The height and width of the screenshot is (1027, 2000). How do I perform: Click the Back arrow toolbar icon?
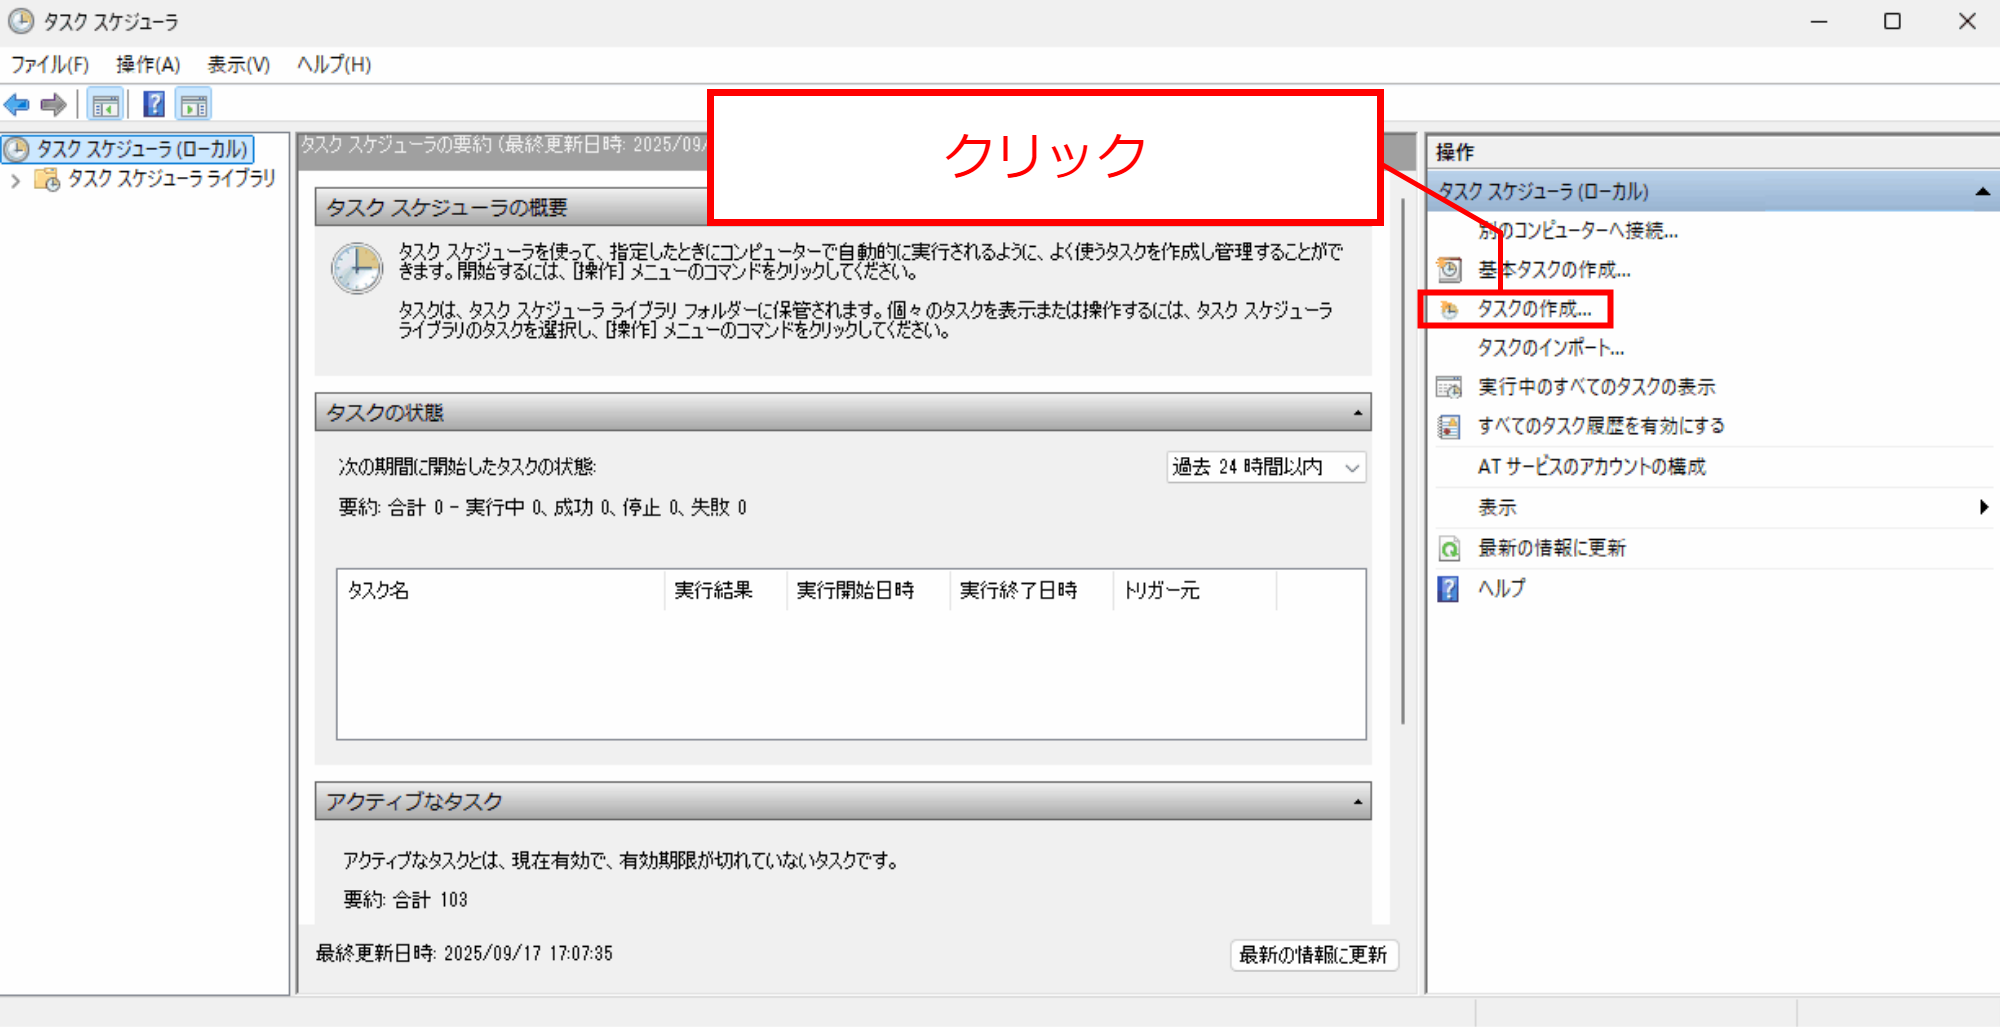coord(17,104)
